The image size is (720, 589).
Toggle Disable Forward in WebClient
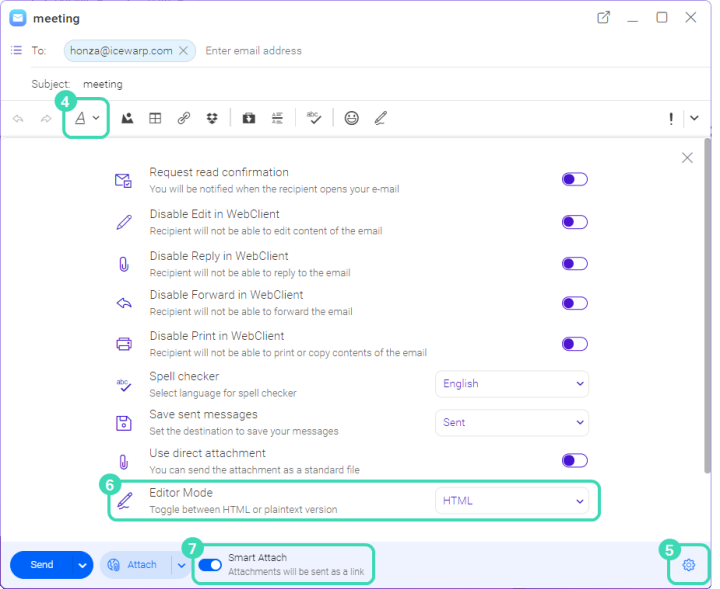coord(574,303)
